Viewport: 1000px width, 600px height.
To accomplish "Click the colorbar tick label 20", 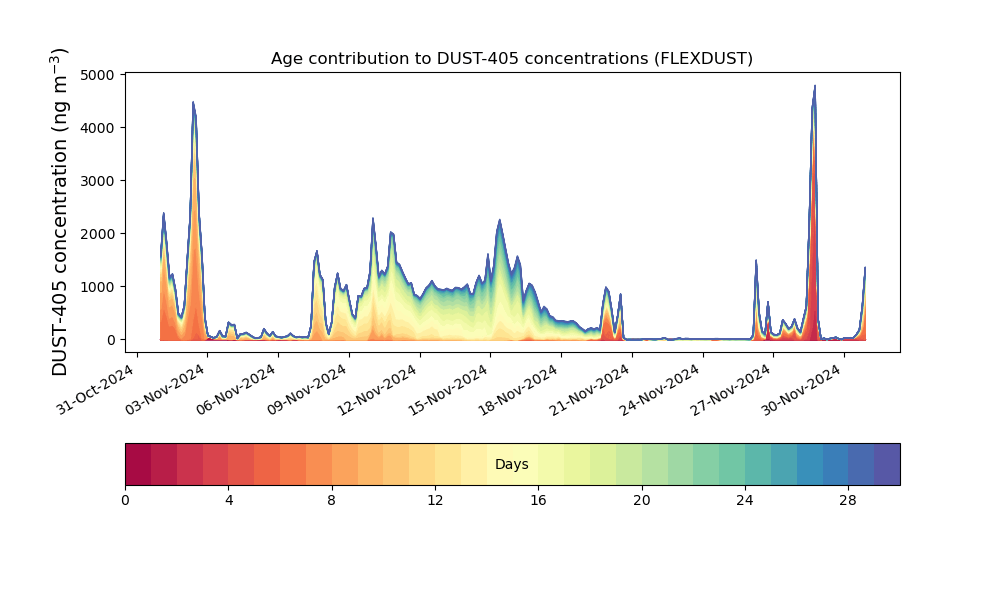I will click(x=642, y=501).
